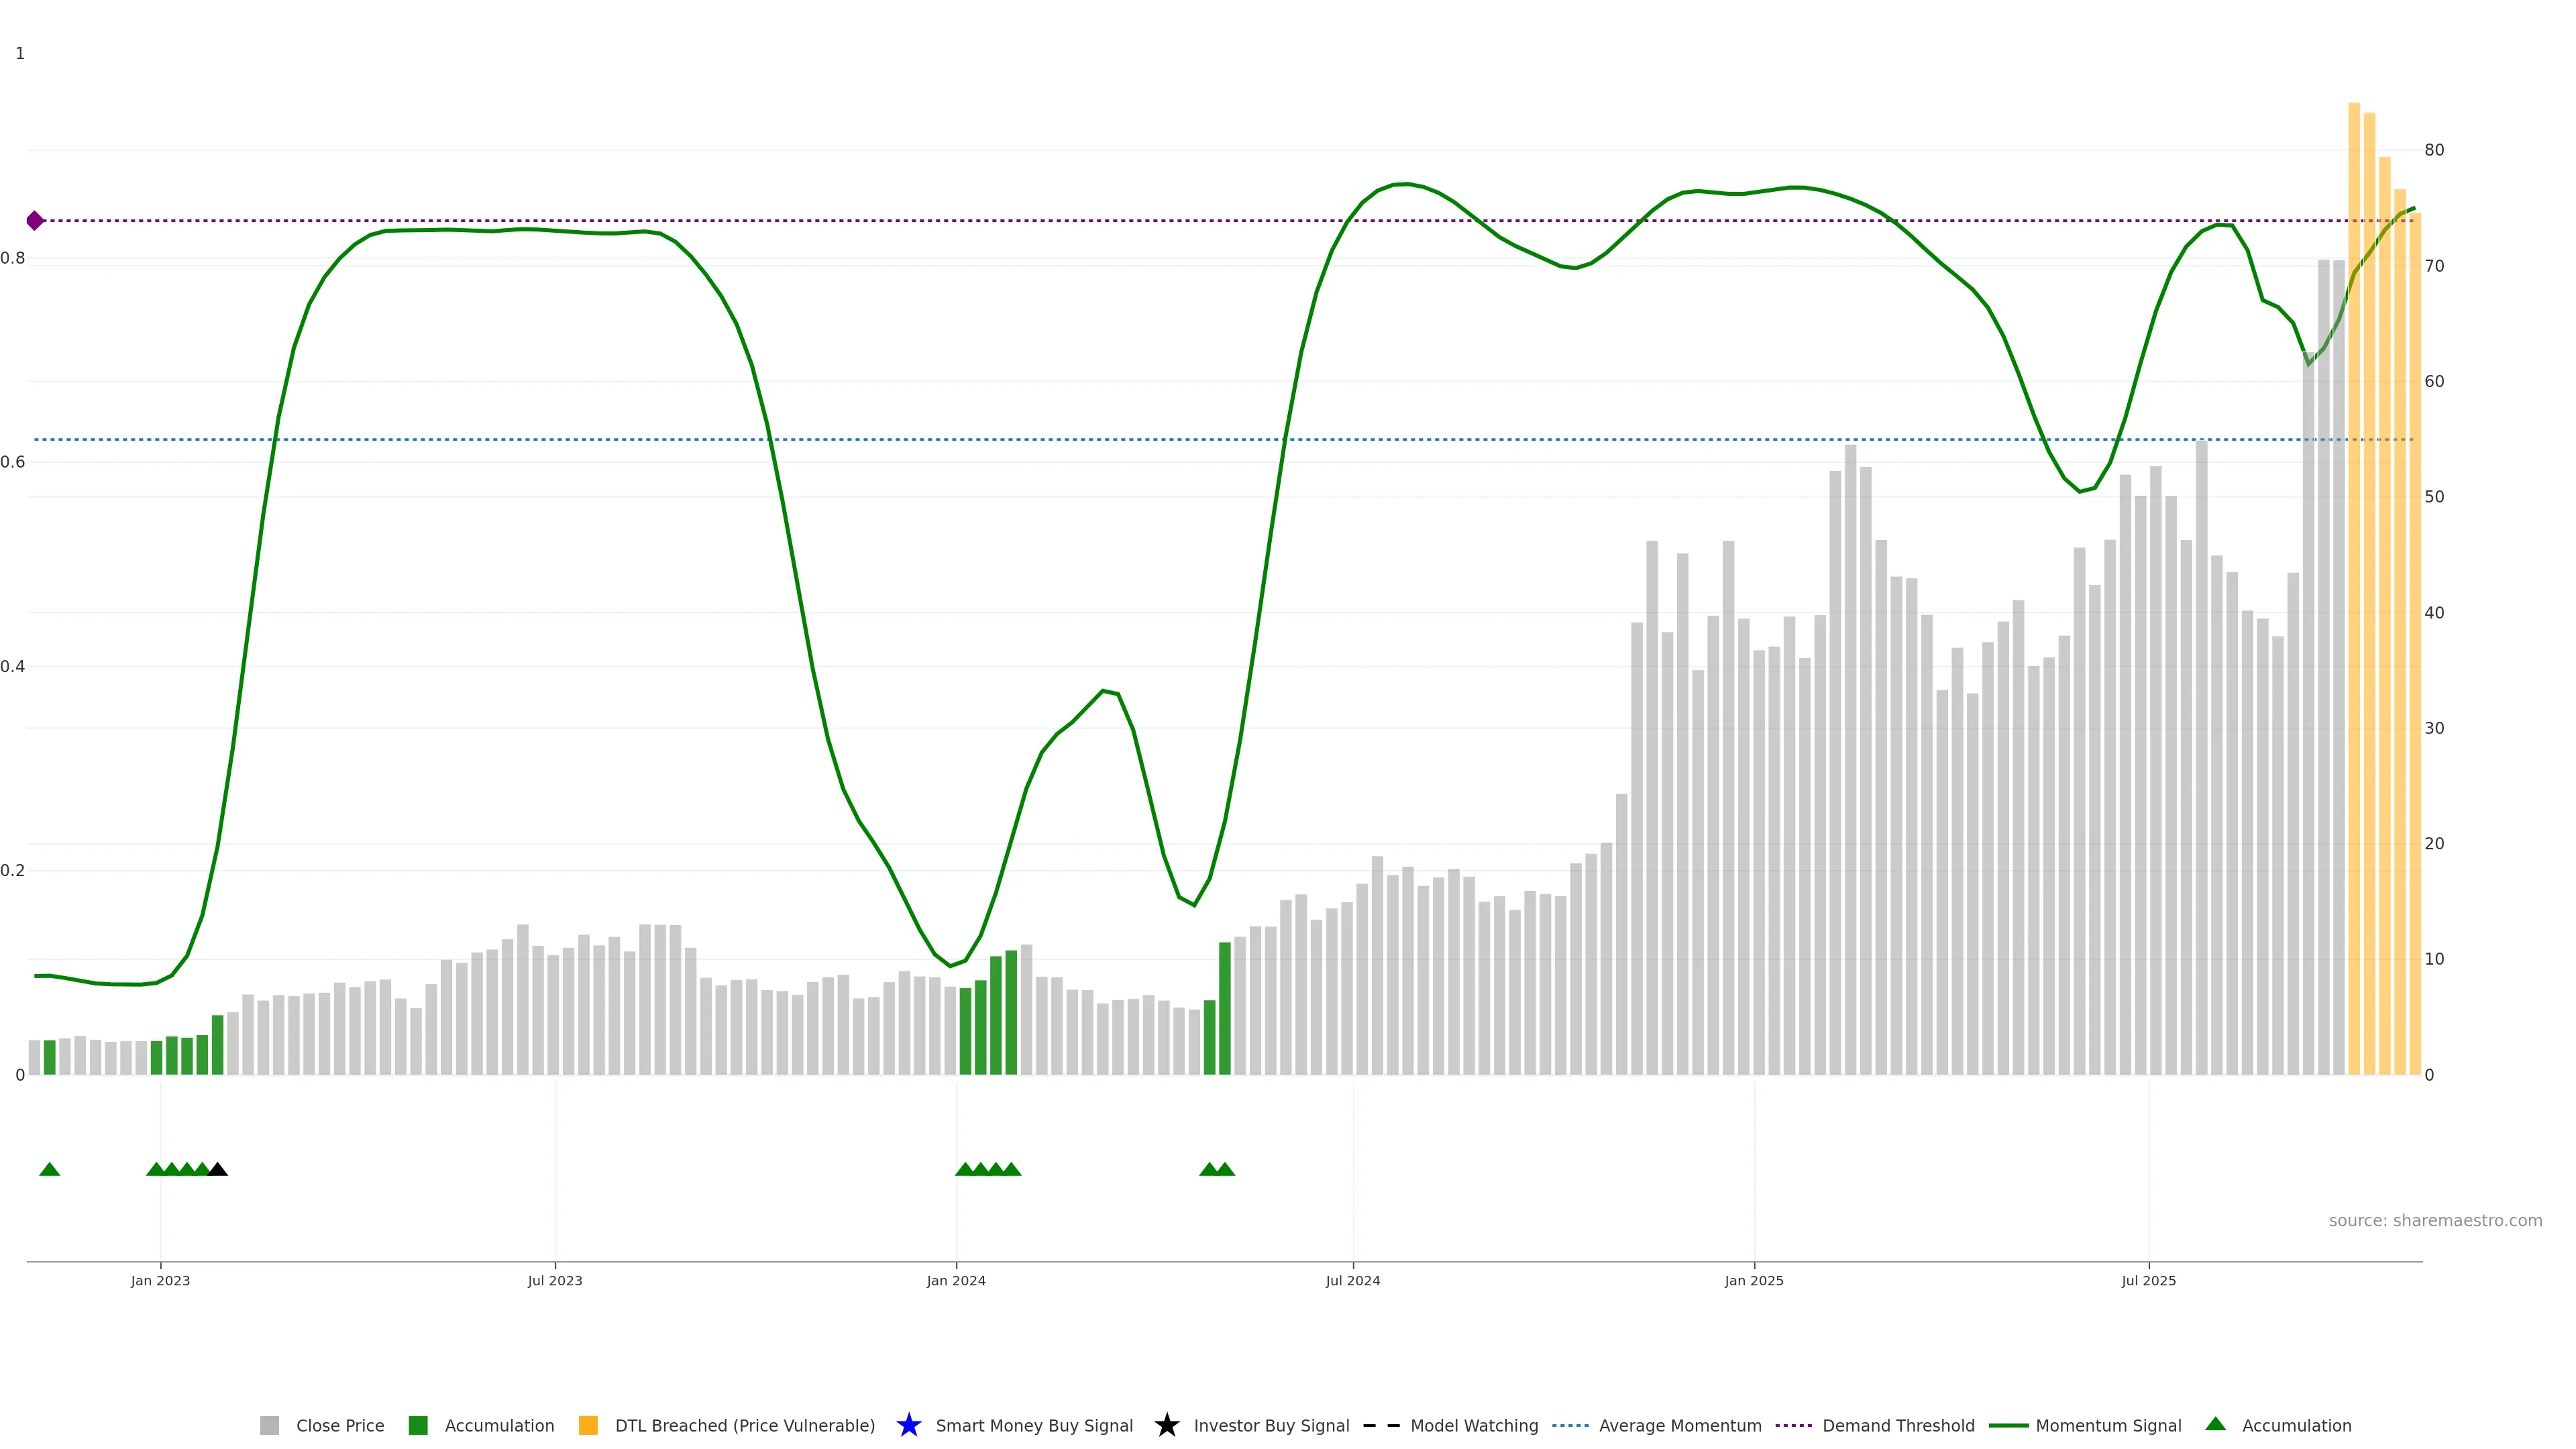Click the black Investor Buy star legend icon
The height and width of the screenshot is (1449, 2576).
tap(1166, 1425)
